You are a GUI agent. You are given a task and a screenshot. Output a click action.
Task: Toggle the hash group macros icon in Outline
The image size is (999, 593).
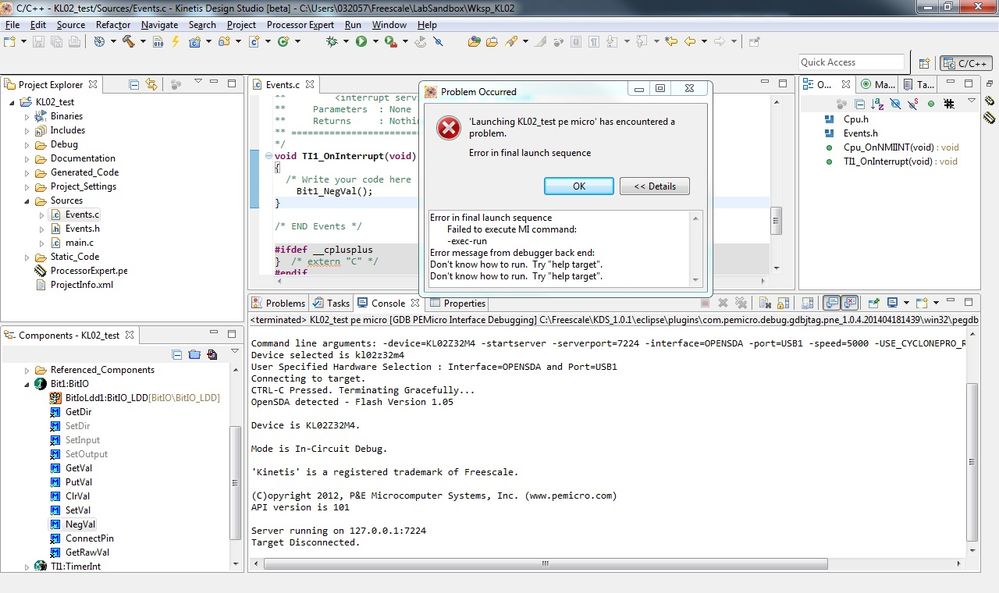pyautogui.click(x=949, y=103)
